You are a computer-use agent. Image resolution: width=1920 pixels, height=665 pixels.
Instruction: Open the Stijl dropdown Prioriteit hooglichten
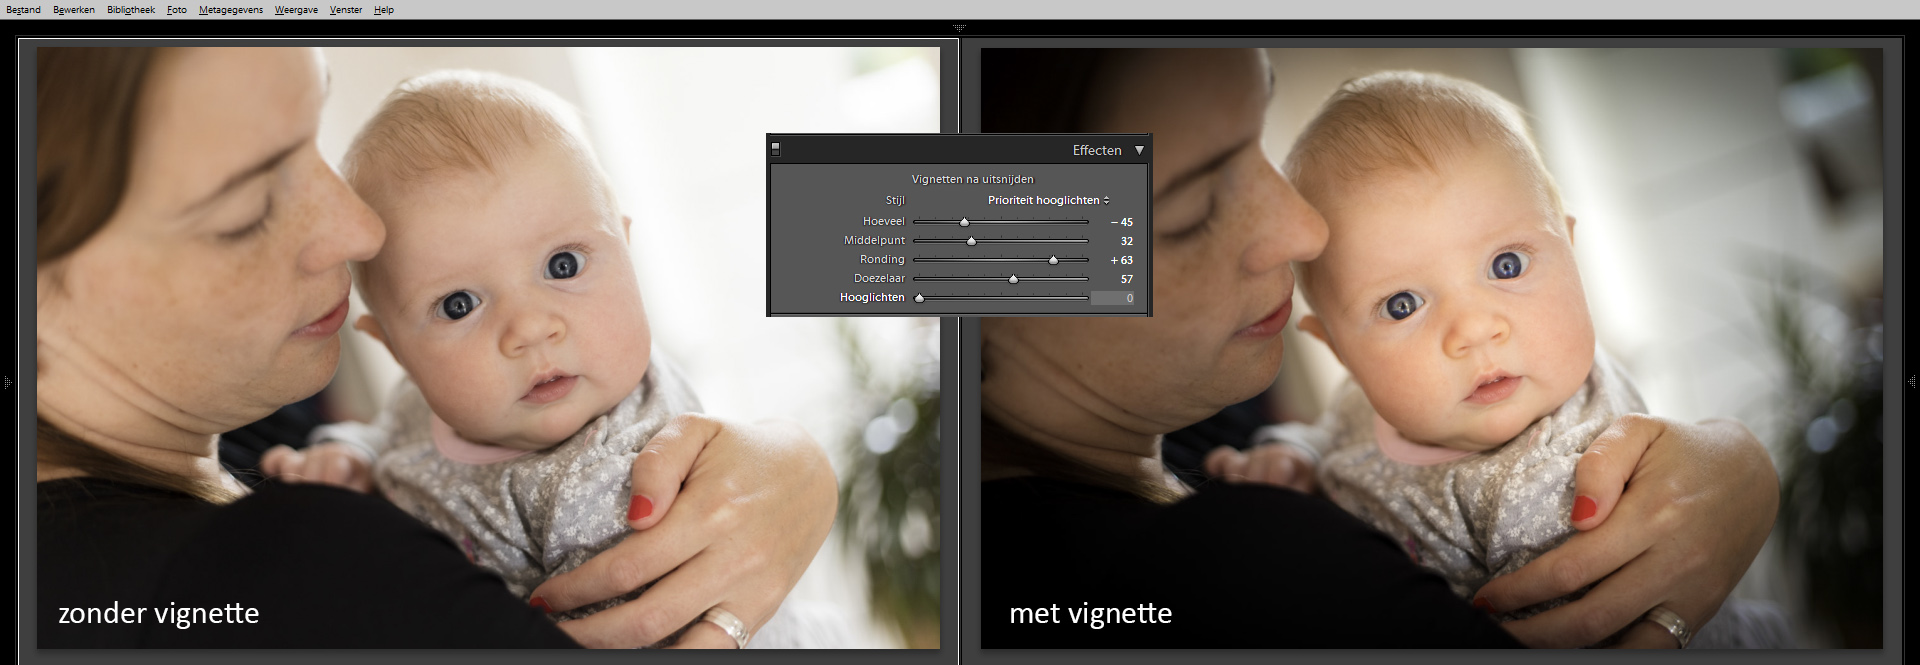pyautogui.click(x=1048, y=200)
